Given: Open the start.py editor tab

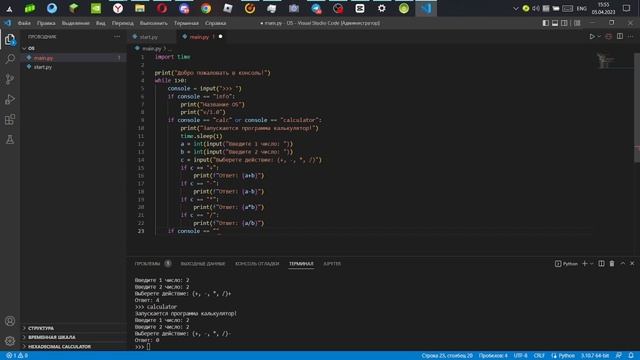Looking at the screenshot, I should tap(148, 37).
